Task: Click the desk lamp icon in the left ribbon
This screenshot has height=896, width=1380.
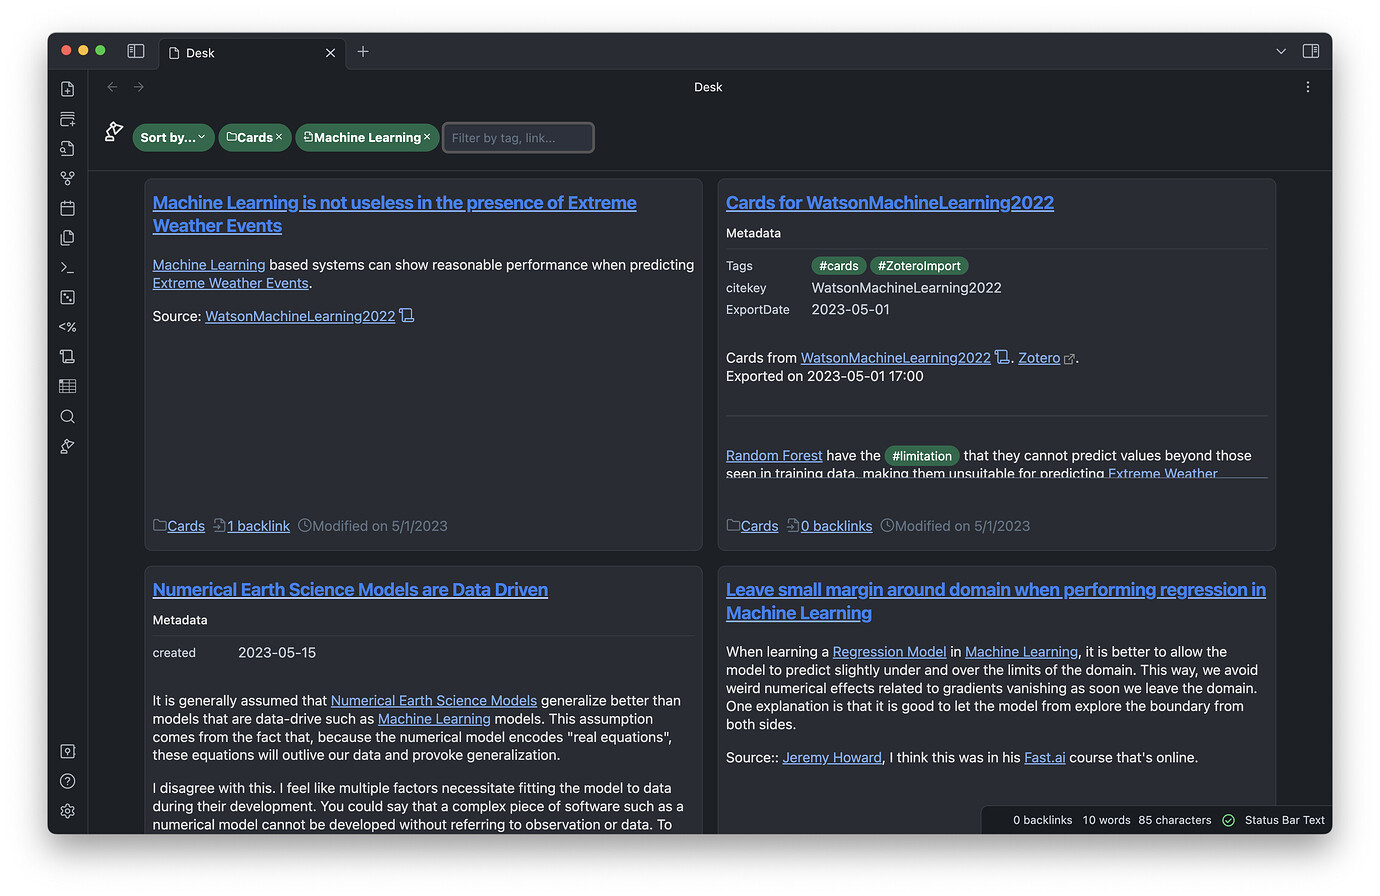Action: pos(67,446)
